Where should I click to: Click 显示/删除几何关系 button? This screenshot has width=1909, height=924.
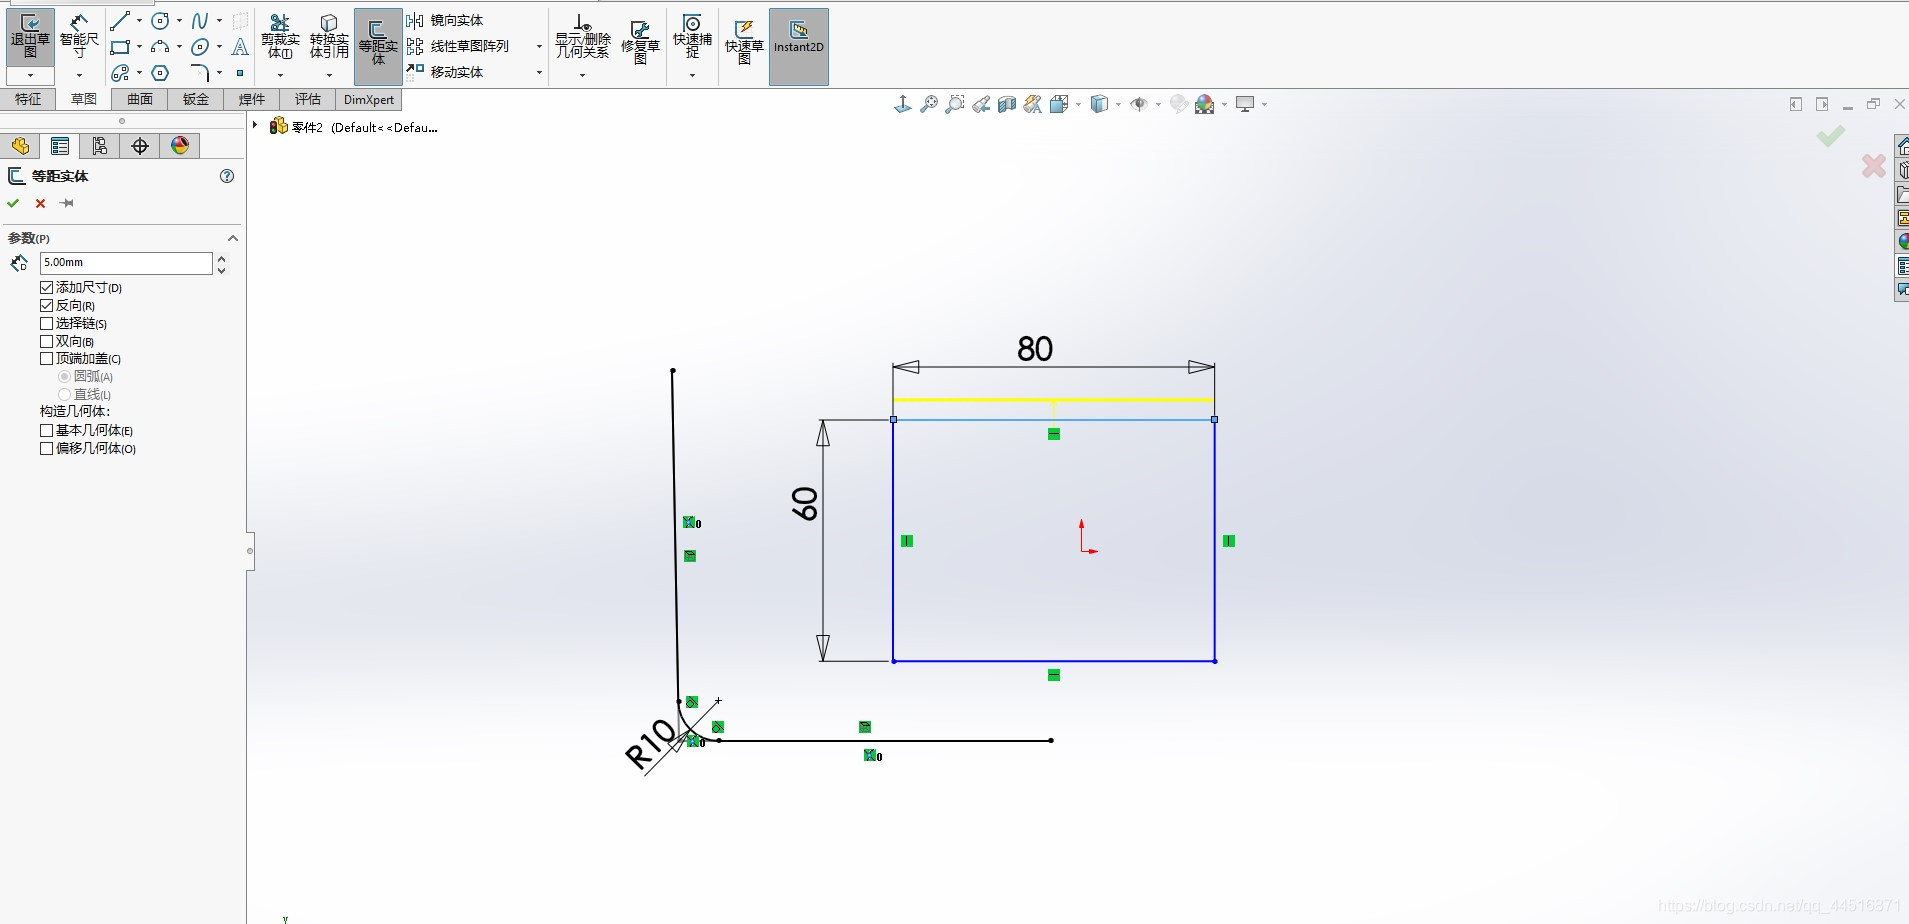582,37
